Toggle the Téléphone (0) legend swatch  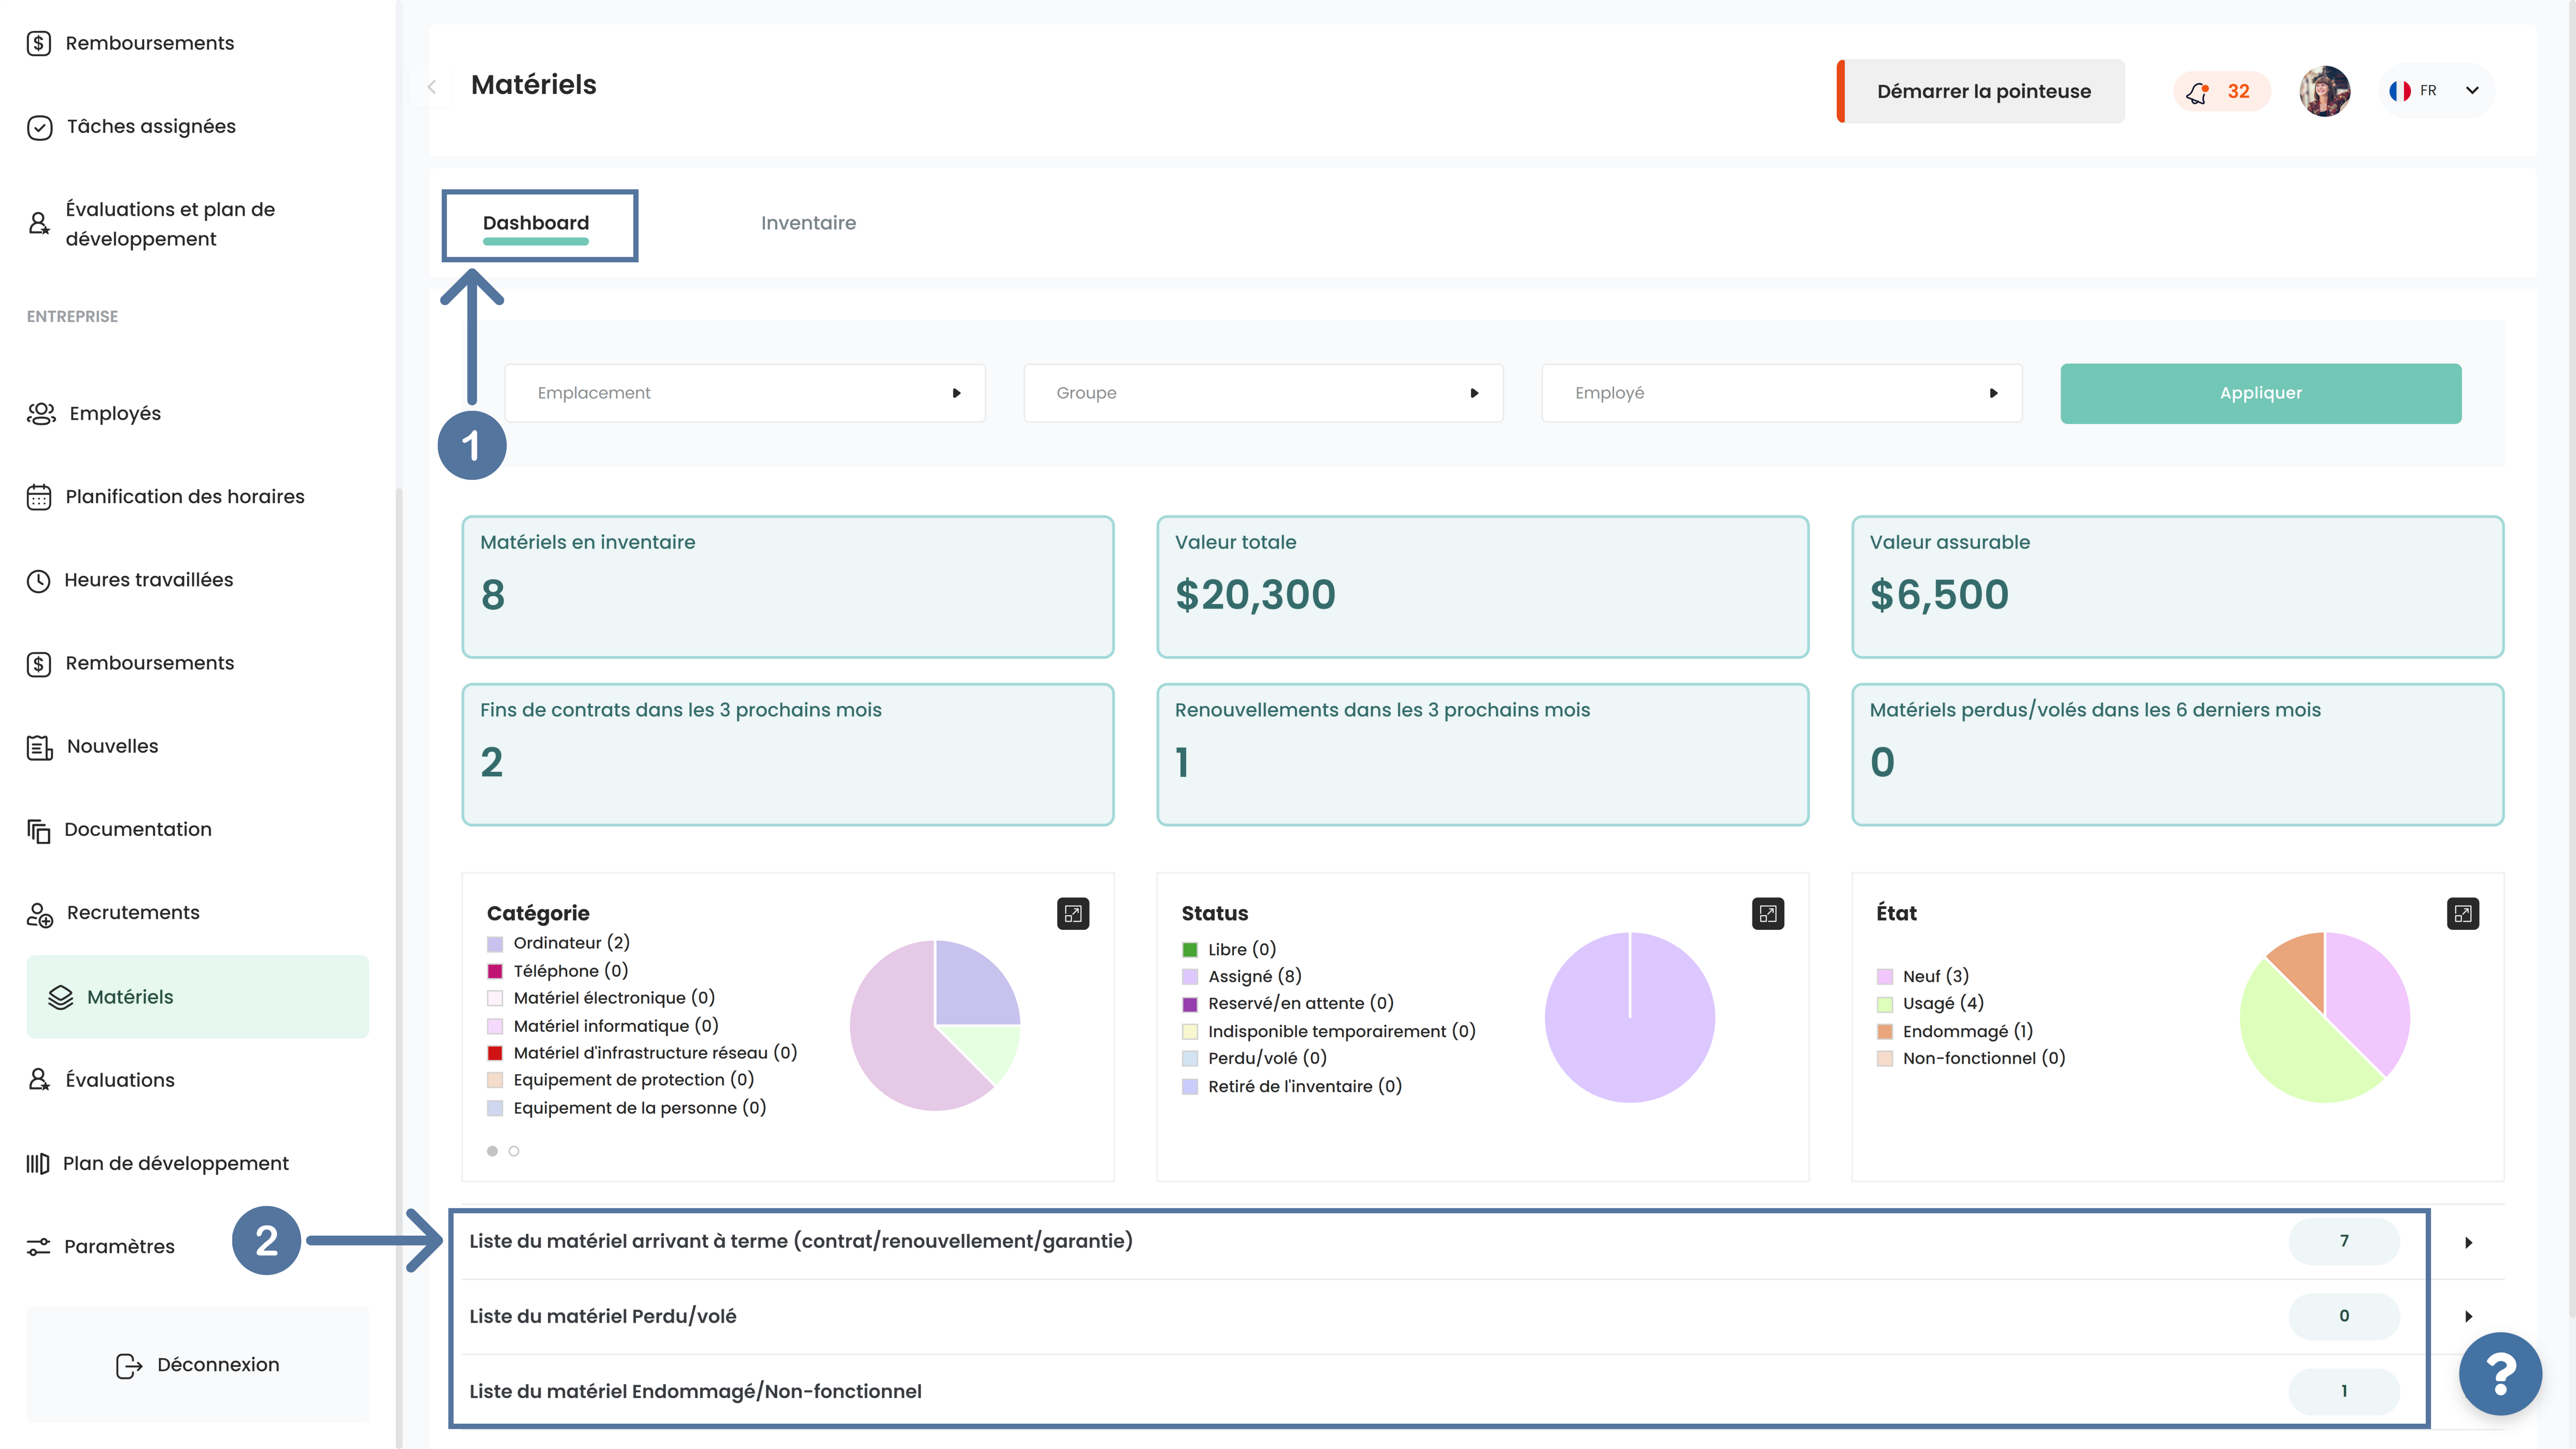(x=495, y=971)
